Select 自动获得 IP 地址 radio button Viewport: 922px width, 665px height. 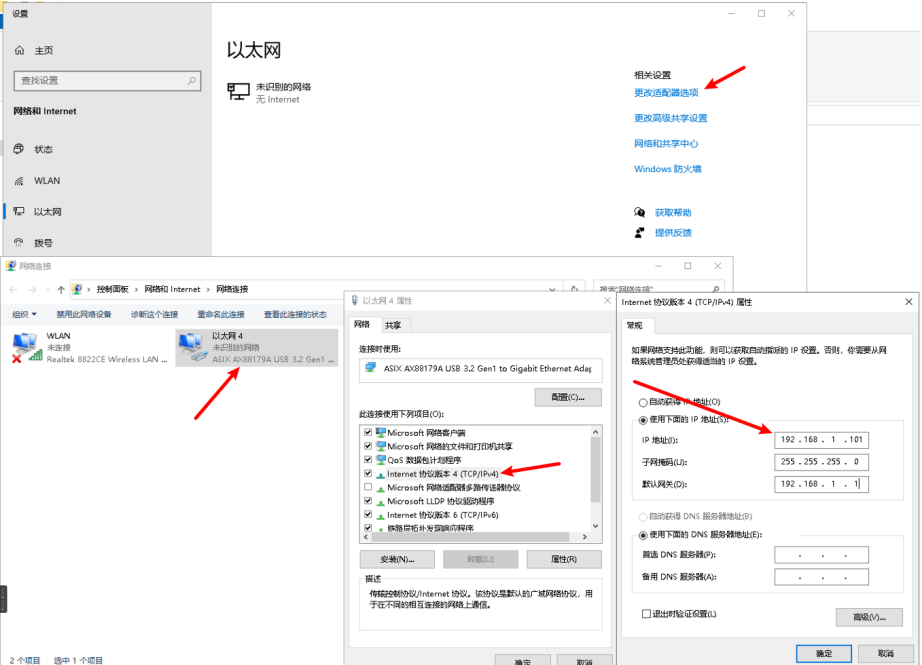[643, 402]
